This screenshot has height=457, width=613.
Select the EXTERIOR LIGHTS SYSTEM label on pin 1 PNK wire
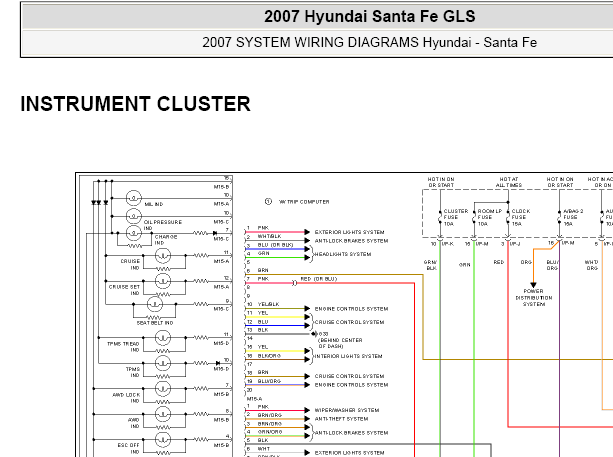click(350, 232)
